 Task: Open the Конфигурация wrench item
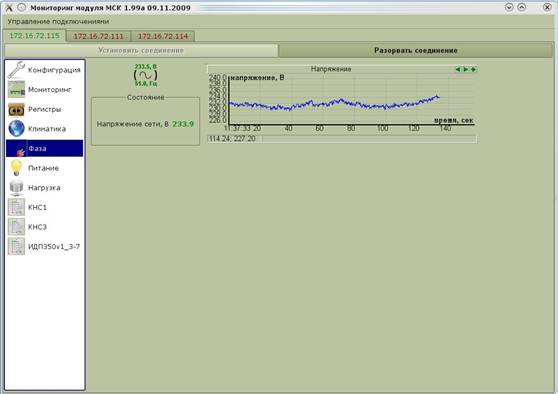[44, 70]
